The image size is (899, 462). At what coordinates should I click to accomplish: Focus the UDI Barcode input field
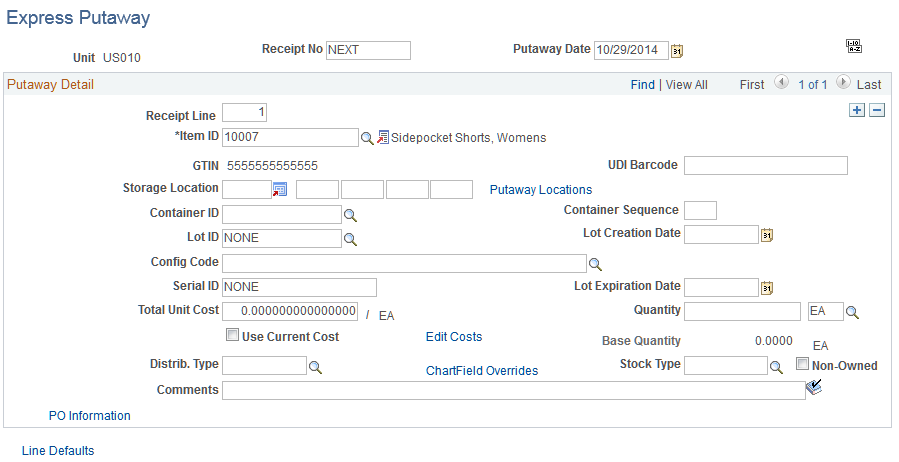[x=766, y=166]
